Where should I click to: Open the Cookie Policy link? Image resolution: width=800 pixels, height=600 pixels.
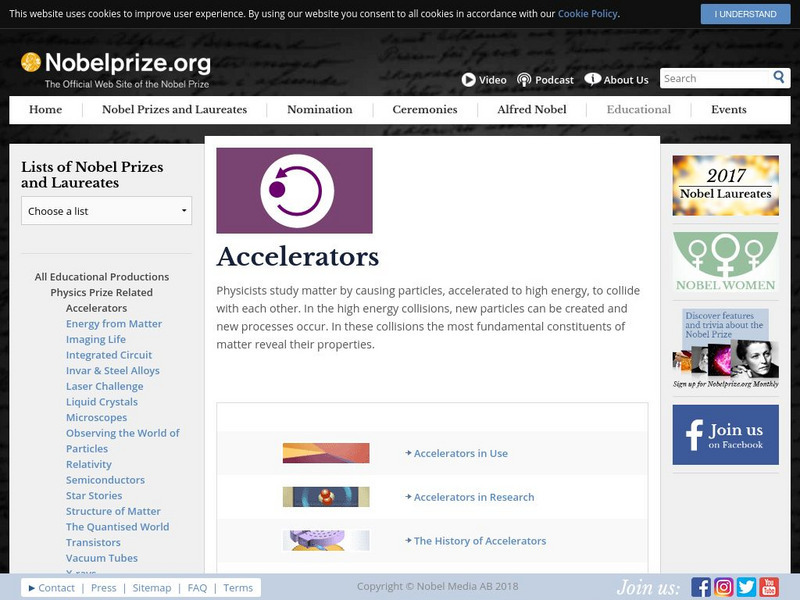tap(587, 14)
